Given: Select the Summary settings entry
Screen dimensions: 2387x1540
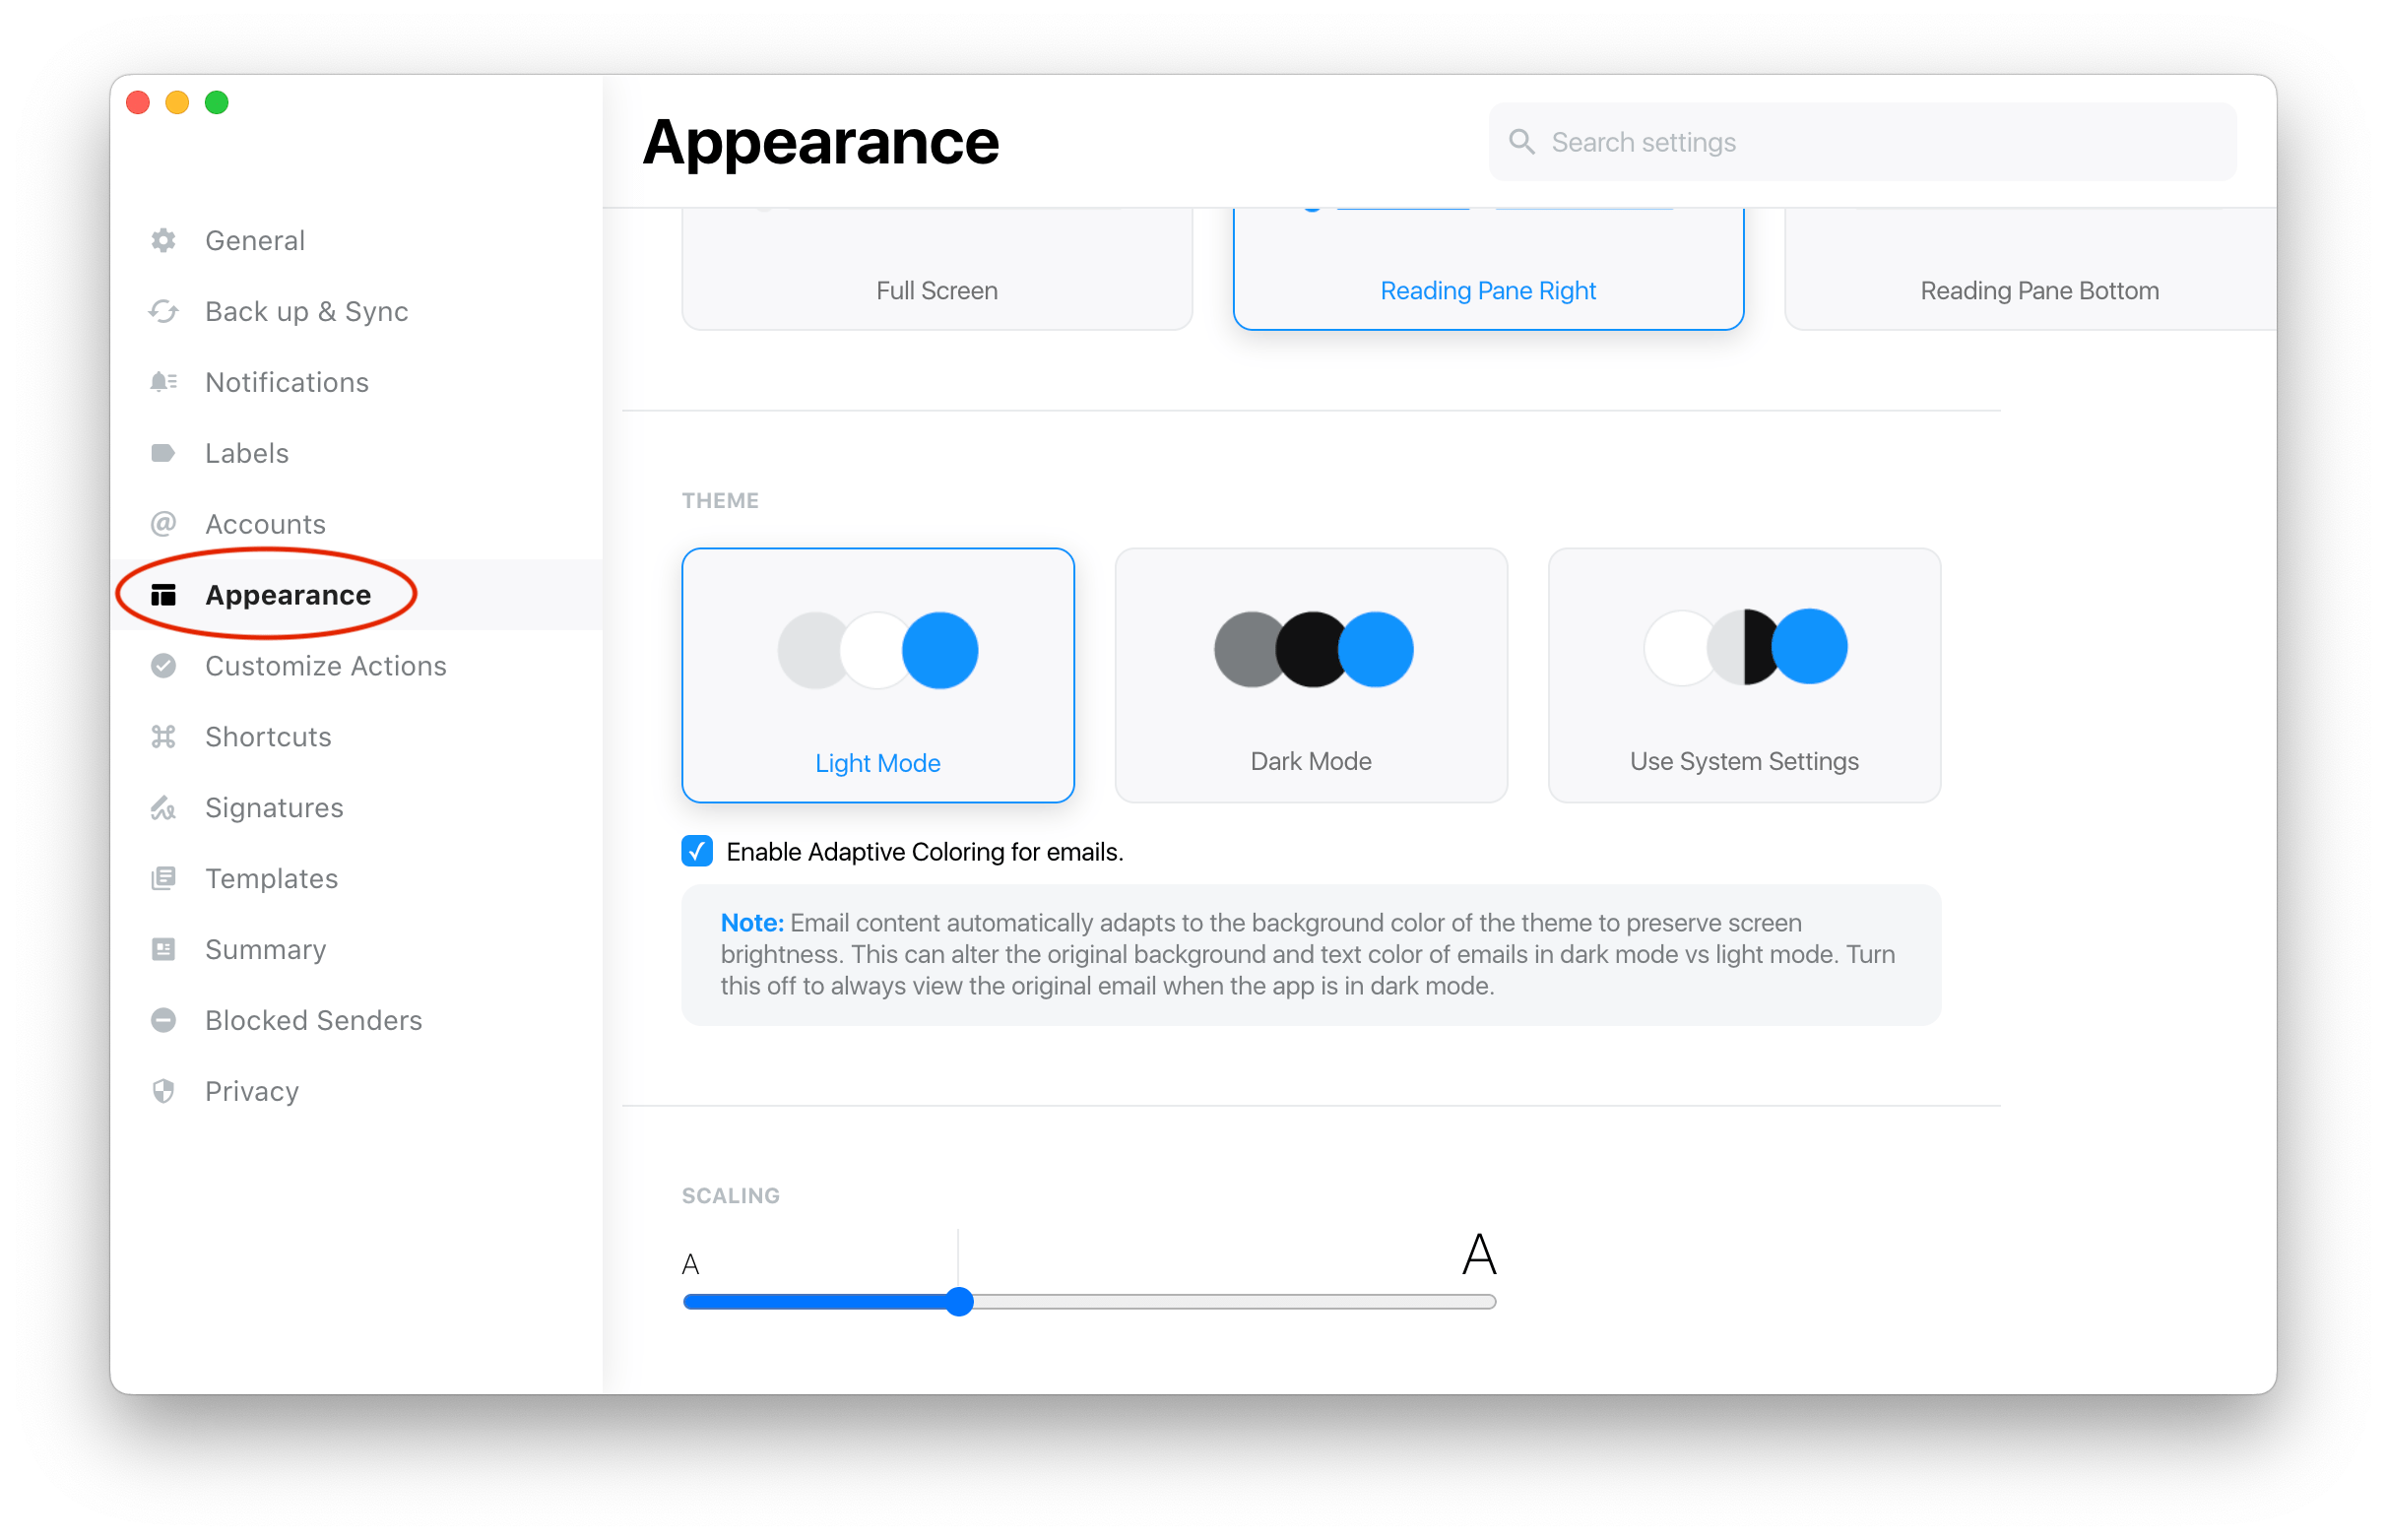Looking at the screenshot, I should [265, 948].
